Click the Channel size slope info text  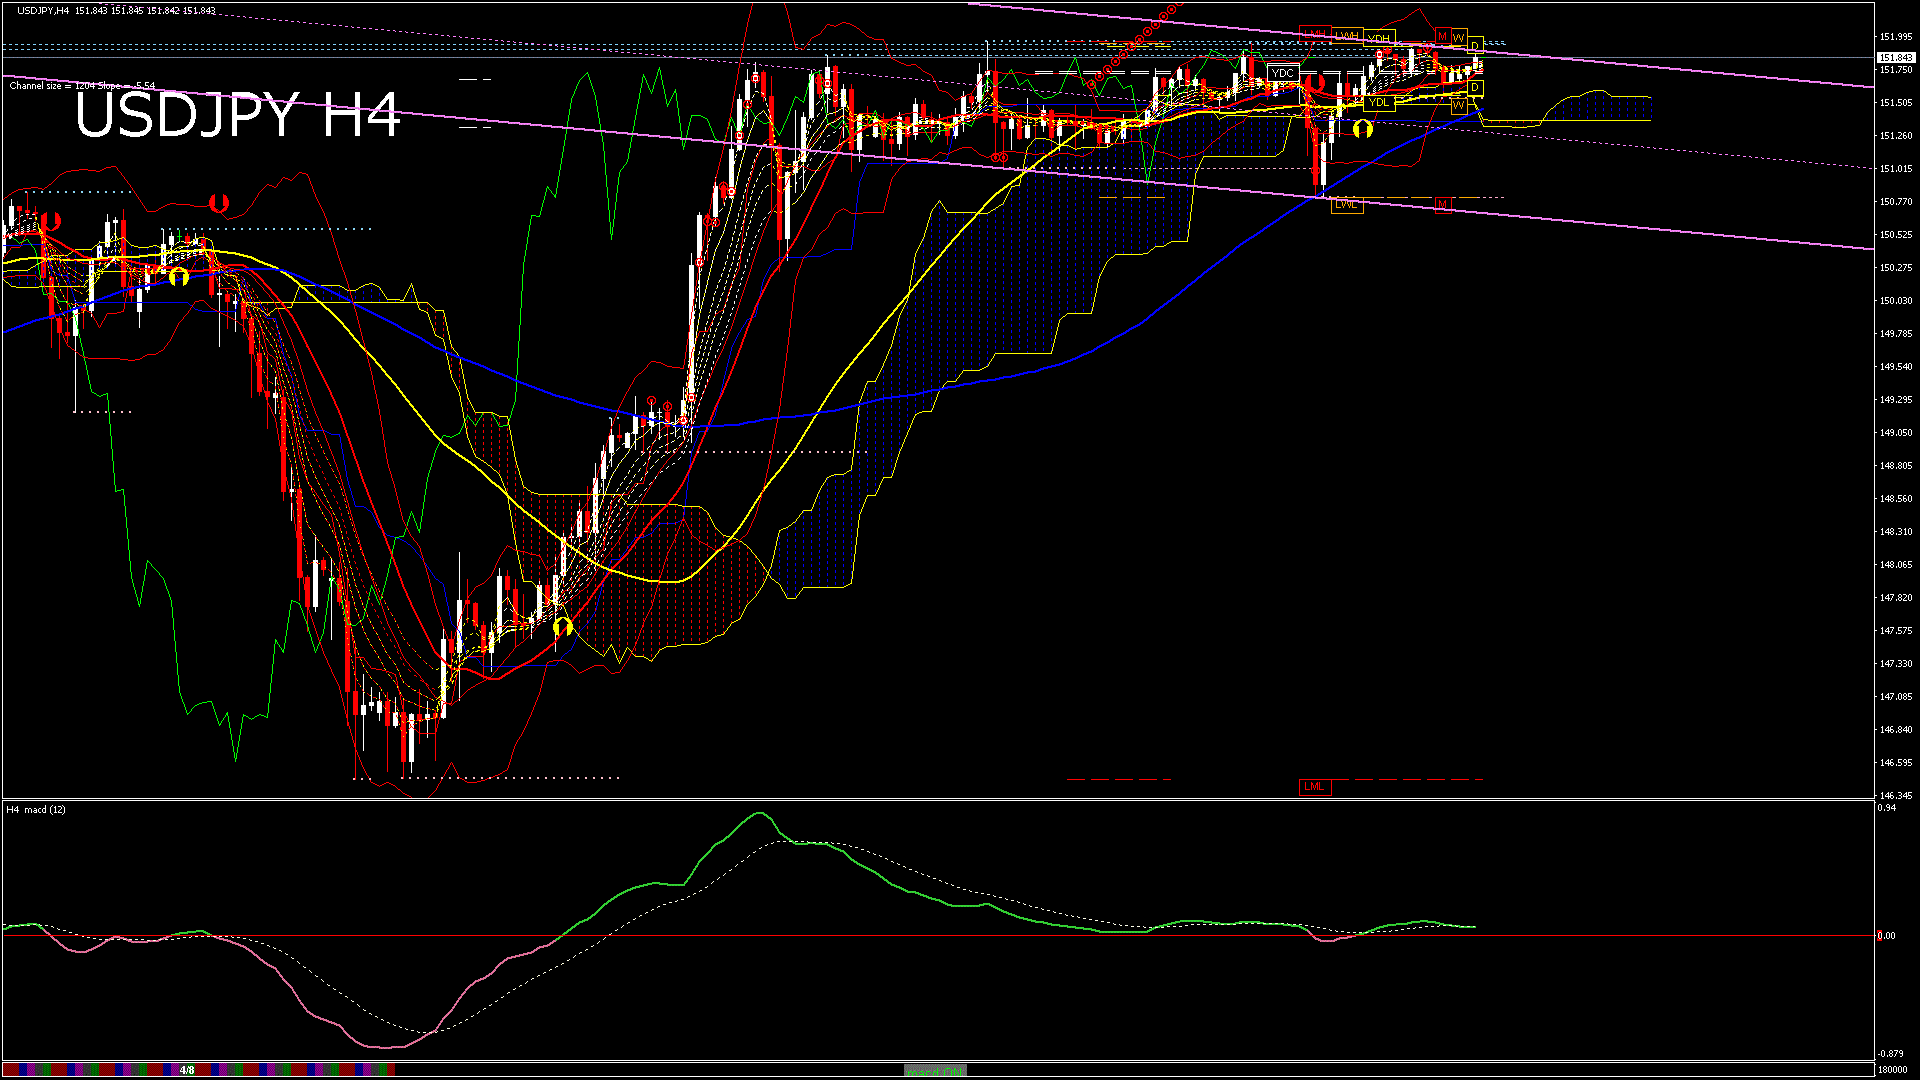(x=82, y=86)
